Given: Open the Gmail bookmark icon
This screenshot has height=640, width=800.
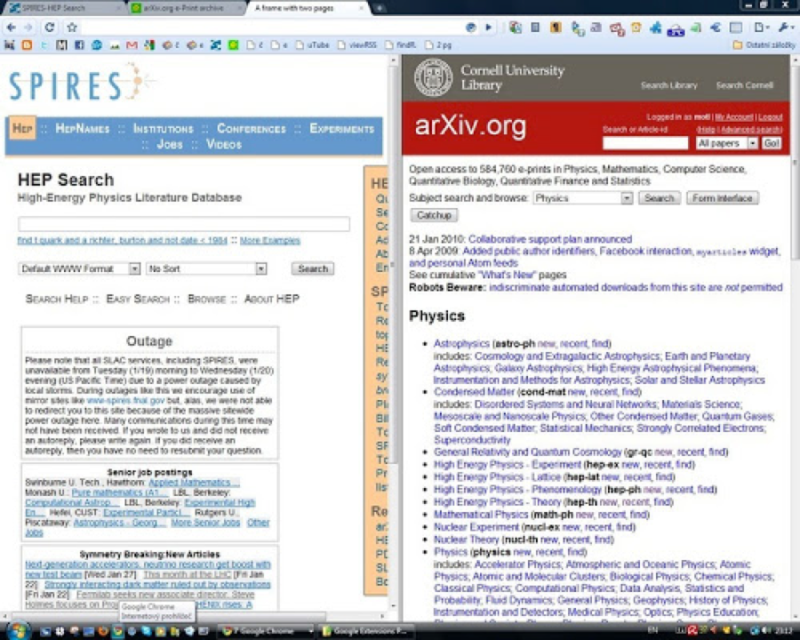Looking at the screenshot, I should click(132, 45).
